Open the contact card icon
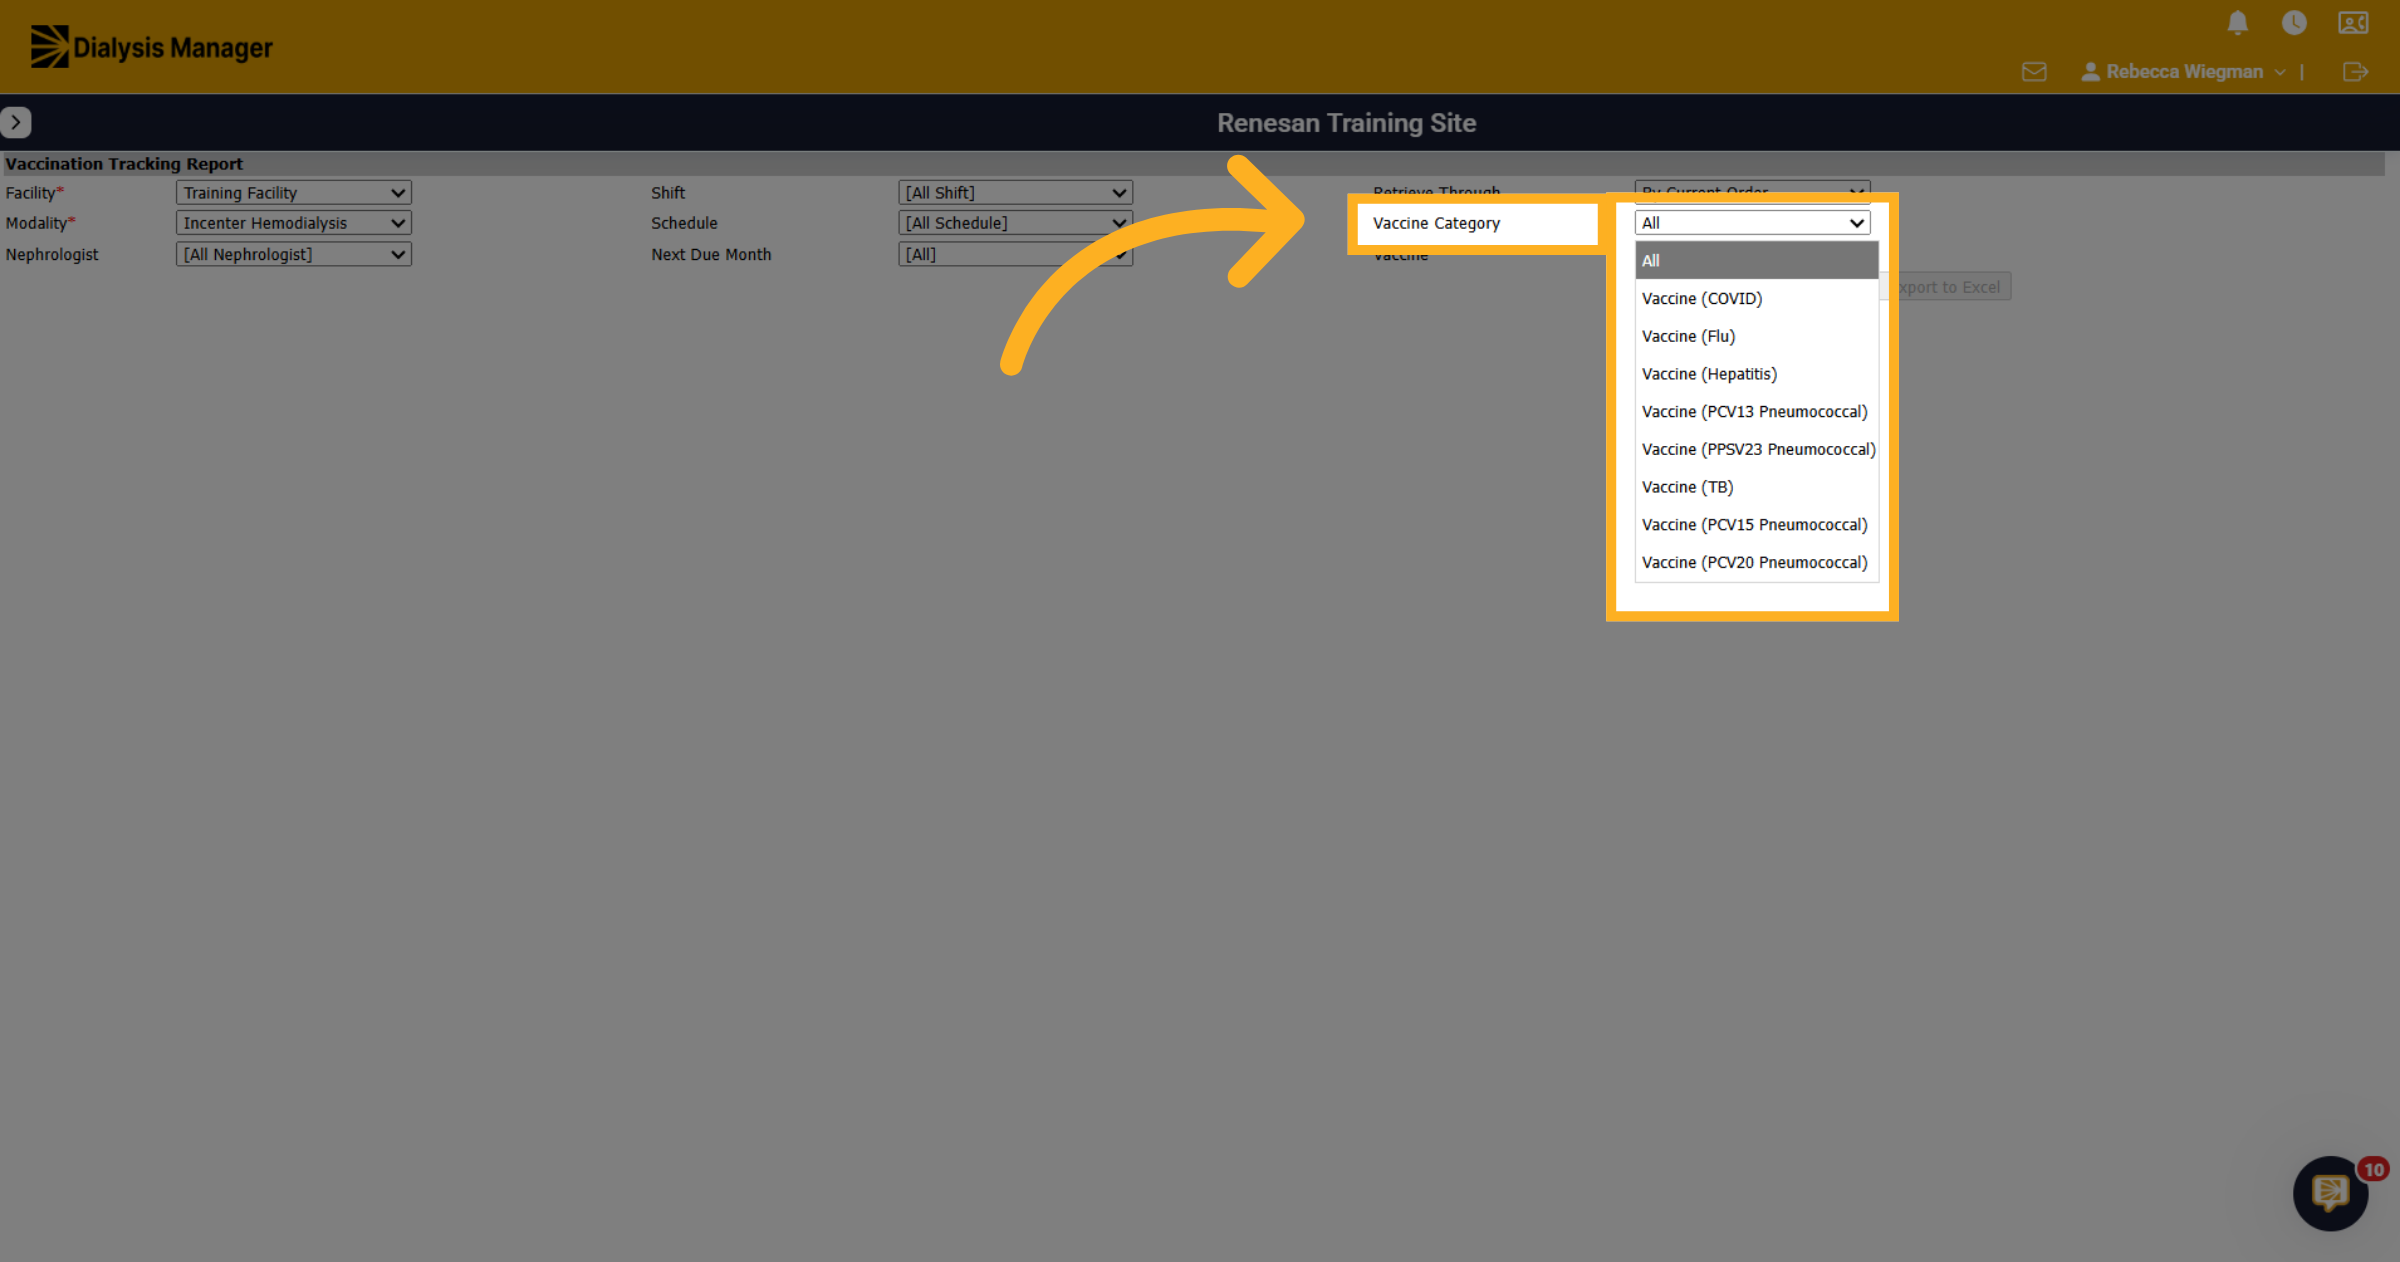The height and width of the screenshot is (1262, 2400). coord(2353,22)
